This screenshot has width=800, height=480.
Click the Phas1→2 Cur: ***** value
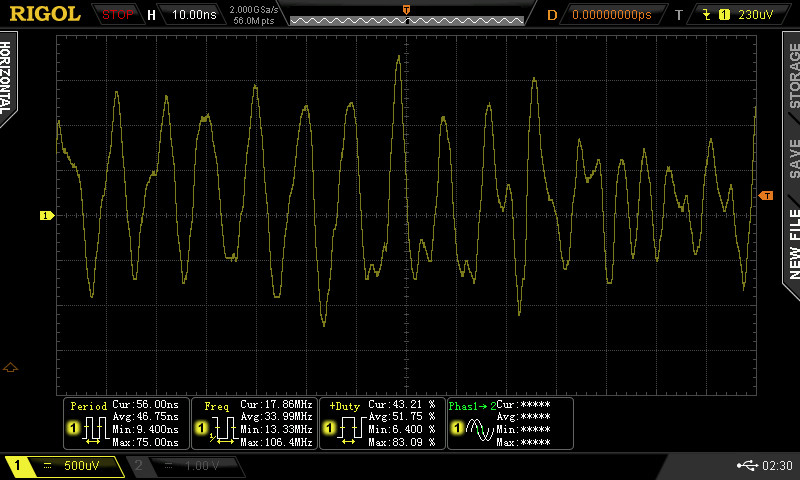(x=523, y=405)
